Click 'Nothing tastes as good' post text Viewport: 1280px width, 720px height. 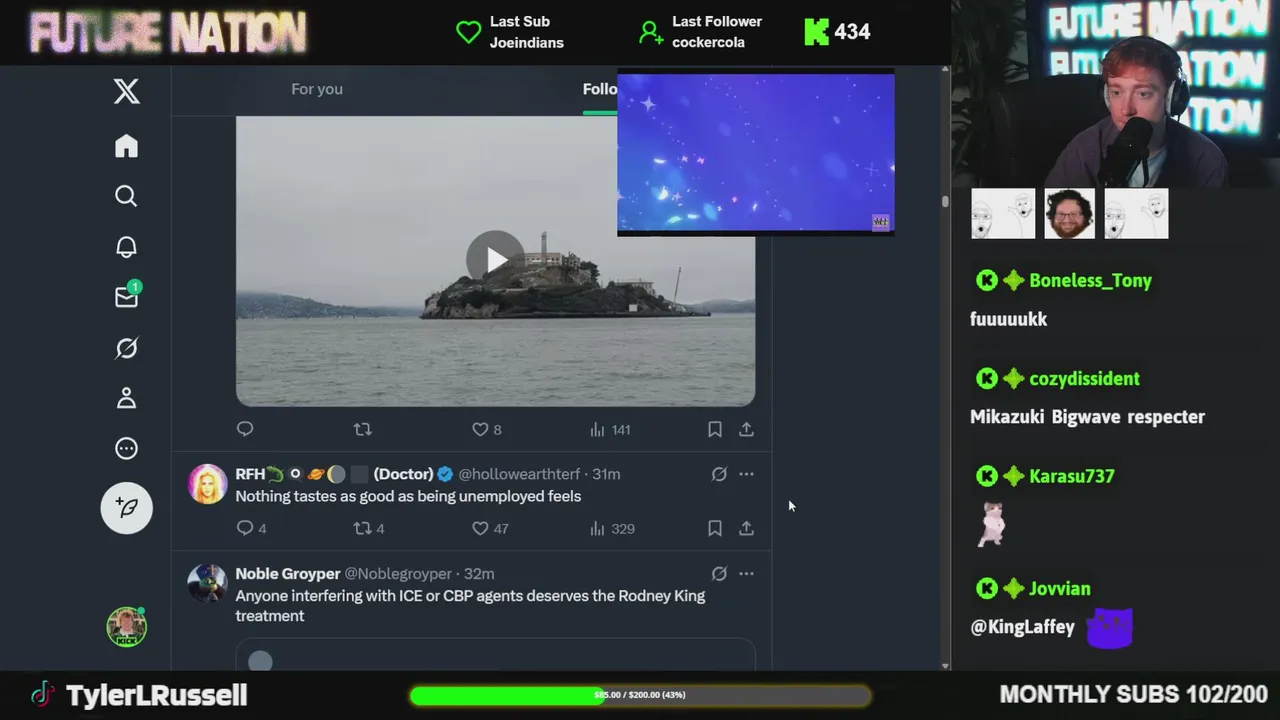tap(408, 496)
